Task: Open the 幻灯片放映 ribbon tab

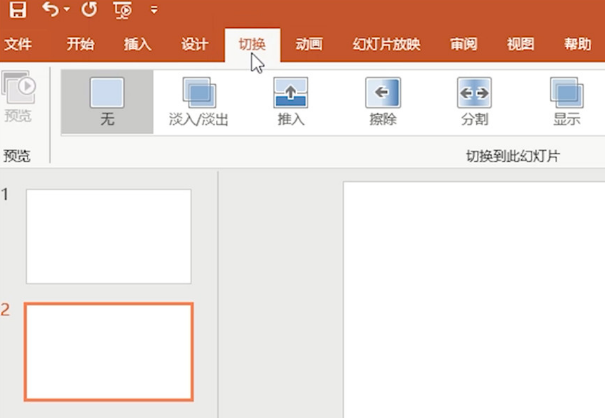Action: [x=386, y=44]
